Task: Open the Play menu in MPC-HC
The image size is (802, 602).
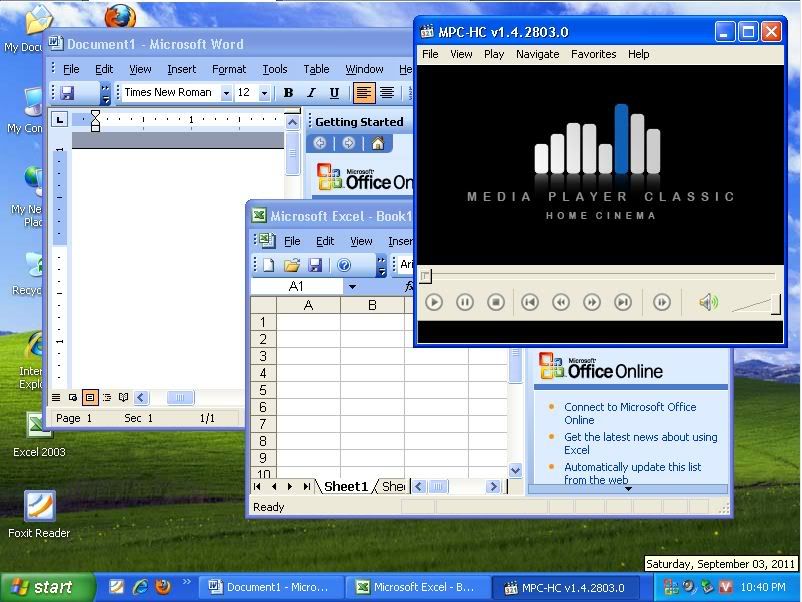Action: tap(494, 54)
